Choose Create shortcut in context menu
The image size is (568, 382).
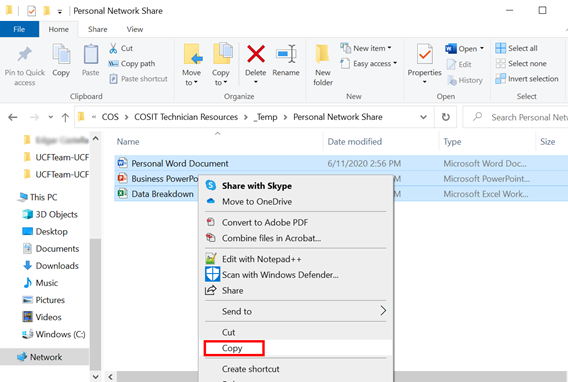[296, 369]
